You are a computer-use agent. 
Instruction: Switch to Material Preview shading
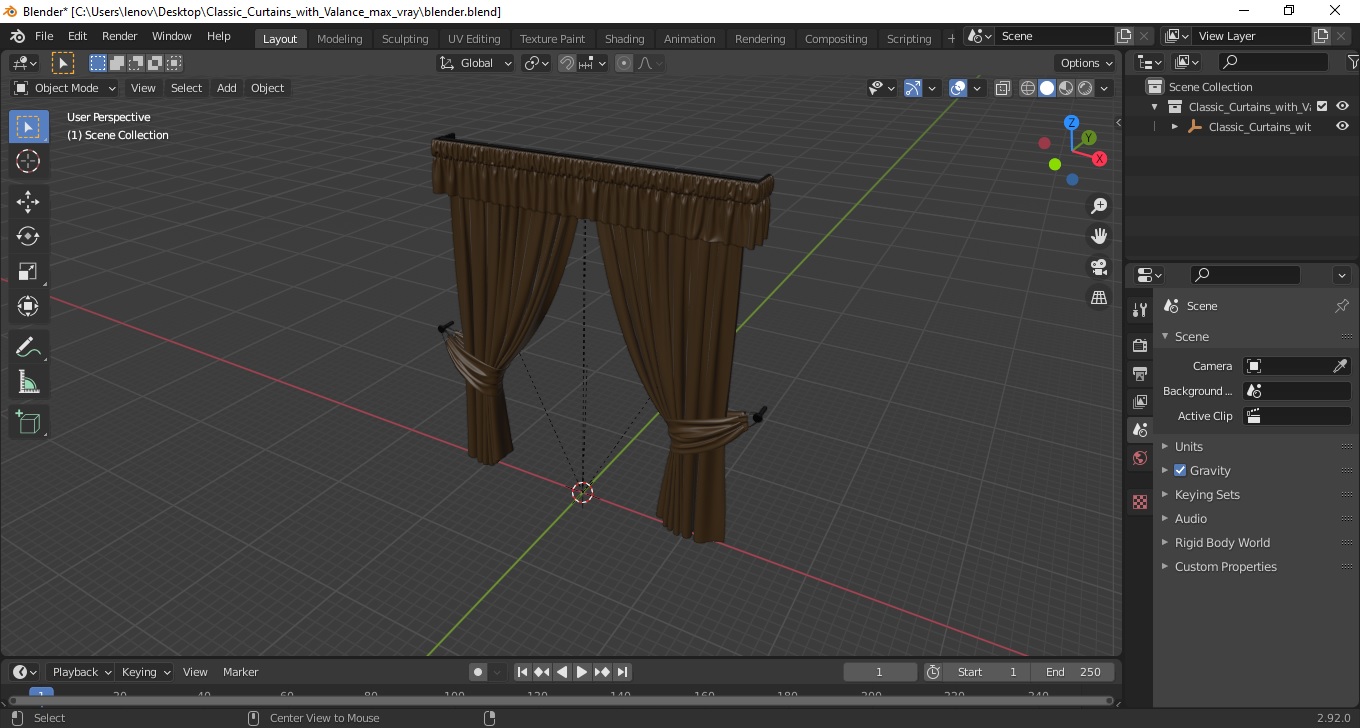(1066, 88)
